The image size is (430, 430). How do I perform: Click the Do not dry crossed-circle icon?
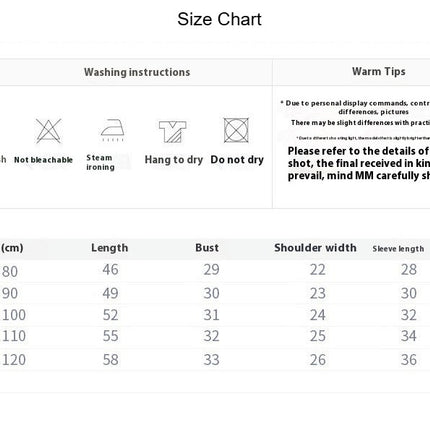click(x=236, y=130)
